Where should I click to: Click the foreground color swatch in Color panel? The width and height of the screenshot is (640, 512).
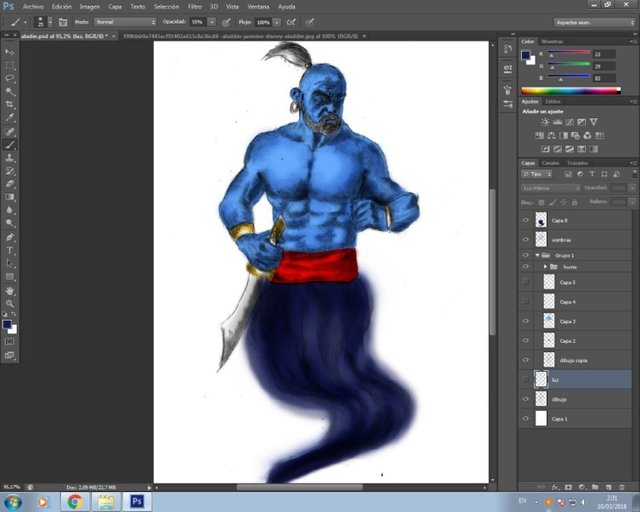(526, 55)
